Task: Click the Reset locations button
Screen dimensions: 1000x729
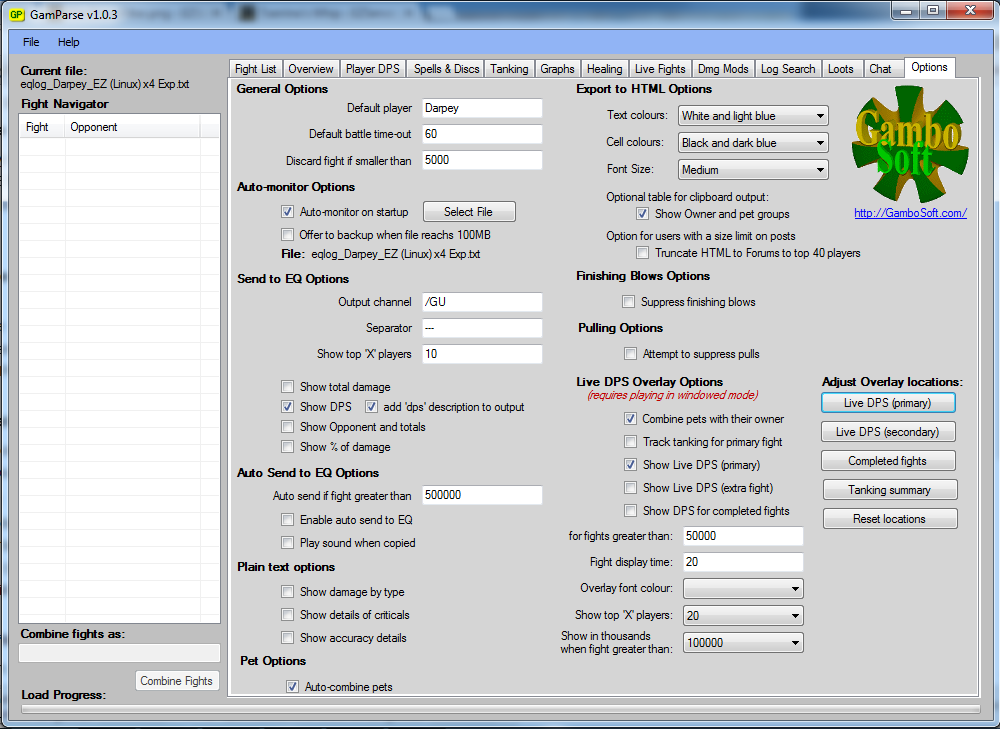Action: tap(889, 519)
